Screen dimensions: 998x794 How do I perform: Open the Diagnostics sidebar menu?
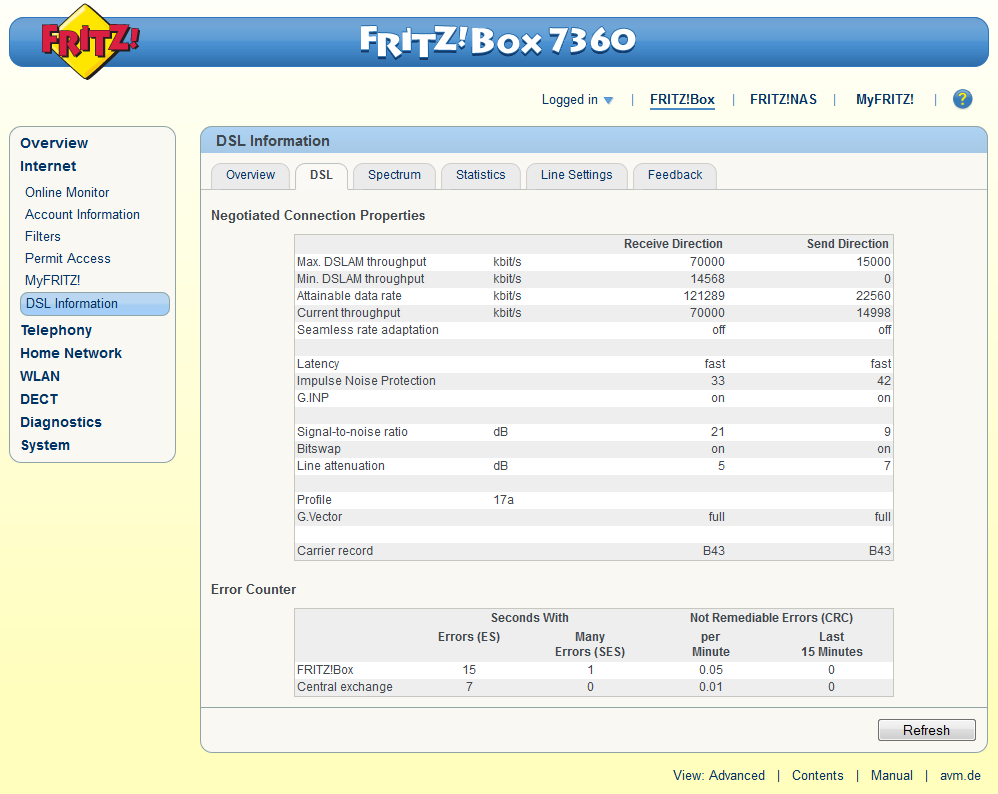pos(61,422)
